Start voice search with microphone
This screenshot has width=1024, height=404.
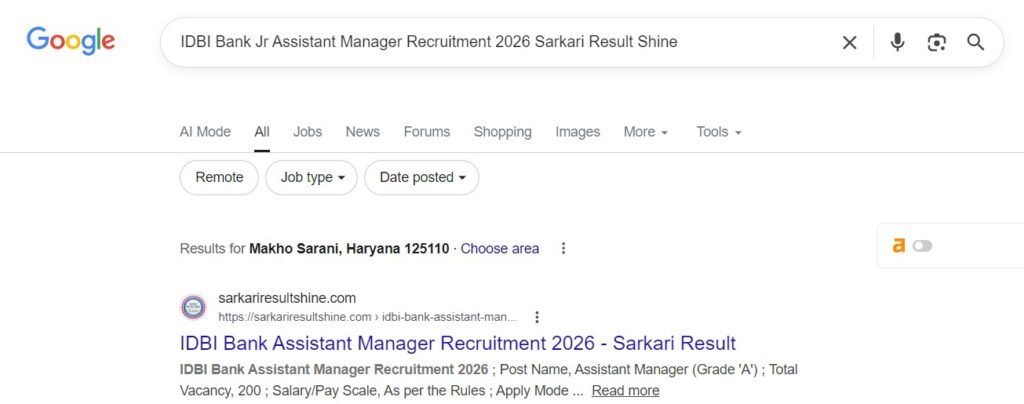click(x=897, y=42)
